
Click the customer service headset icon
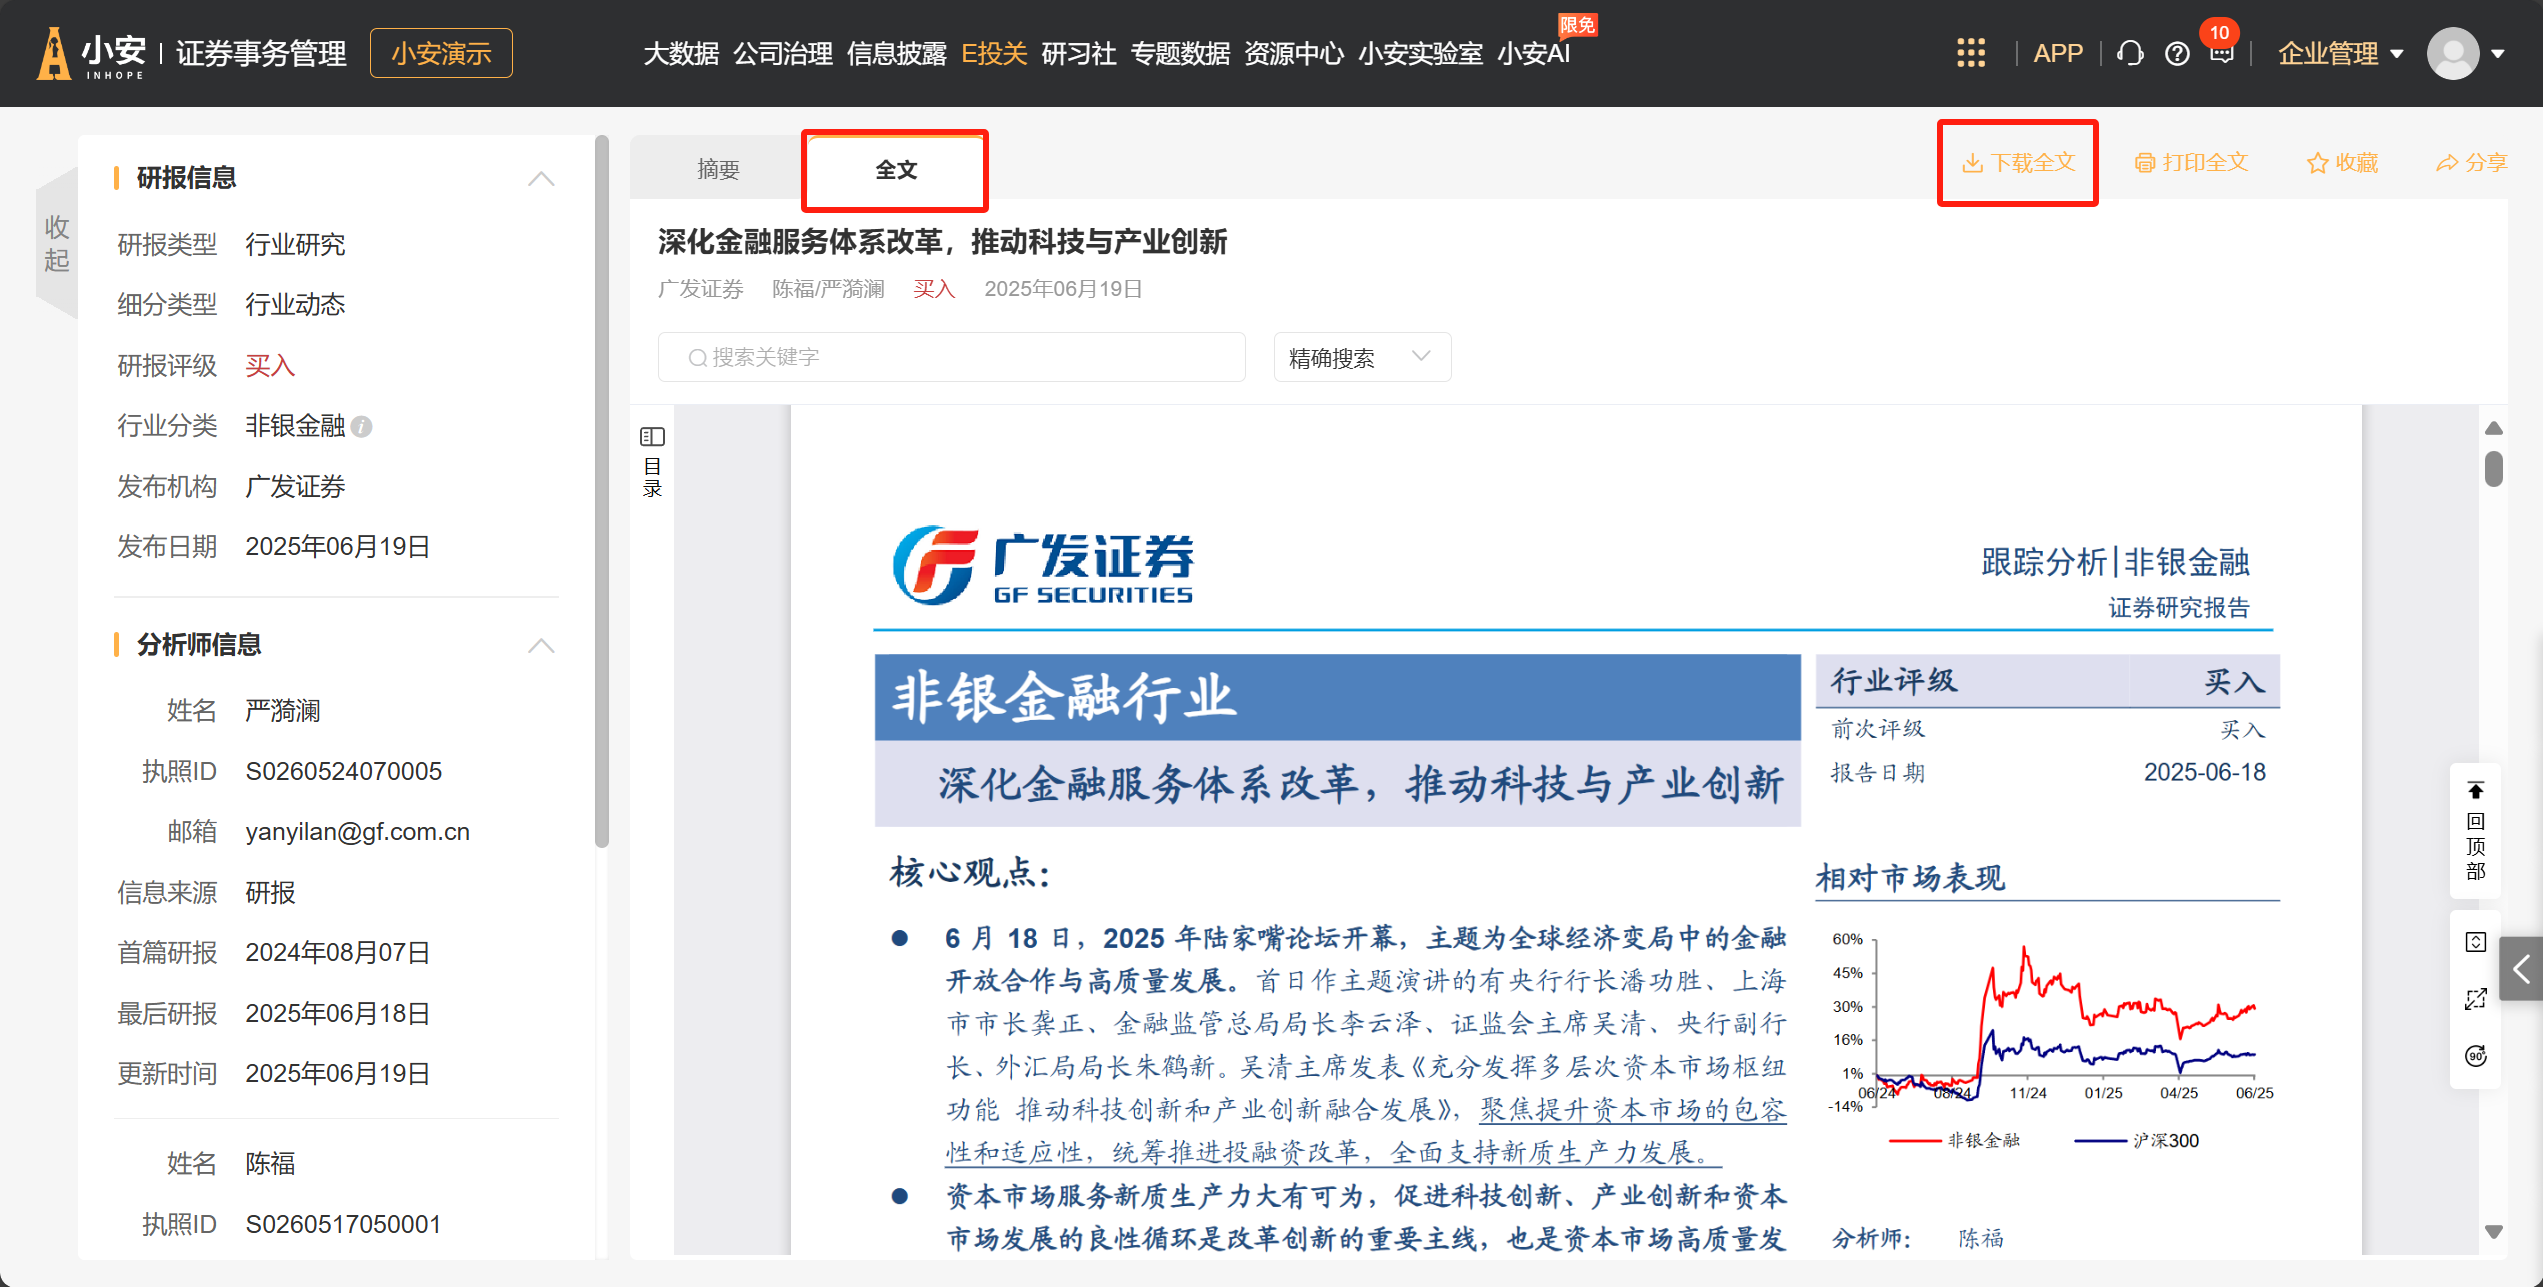pos(2131,53)
